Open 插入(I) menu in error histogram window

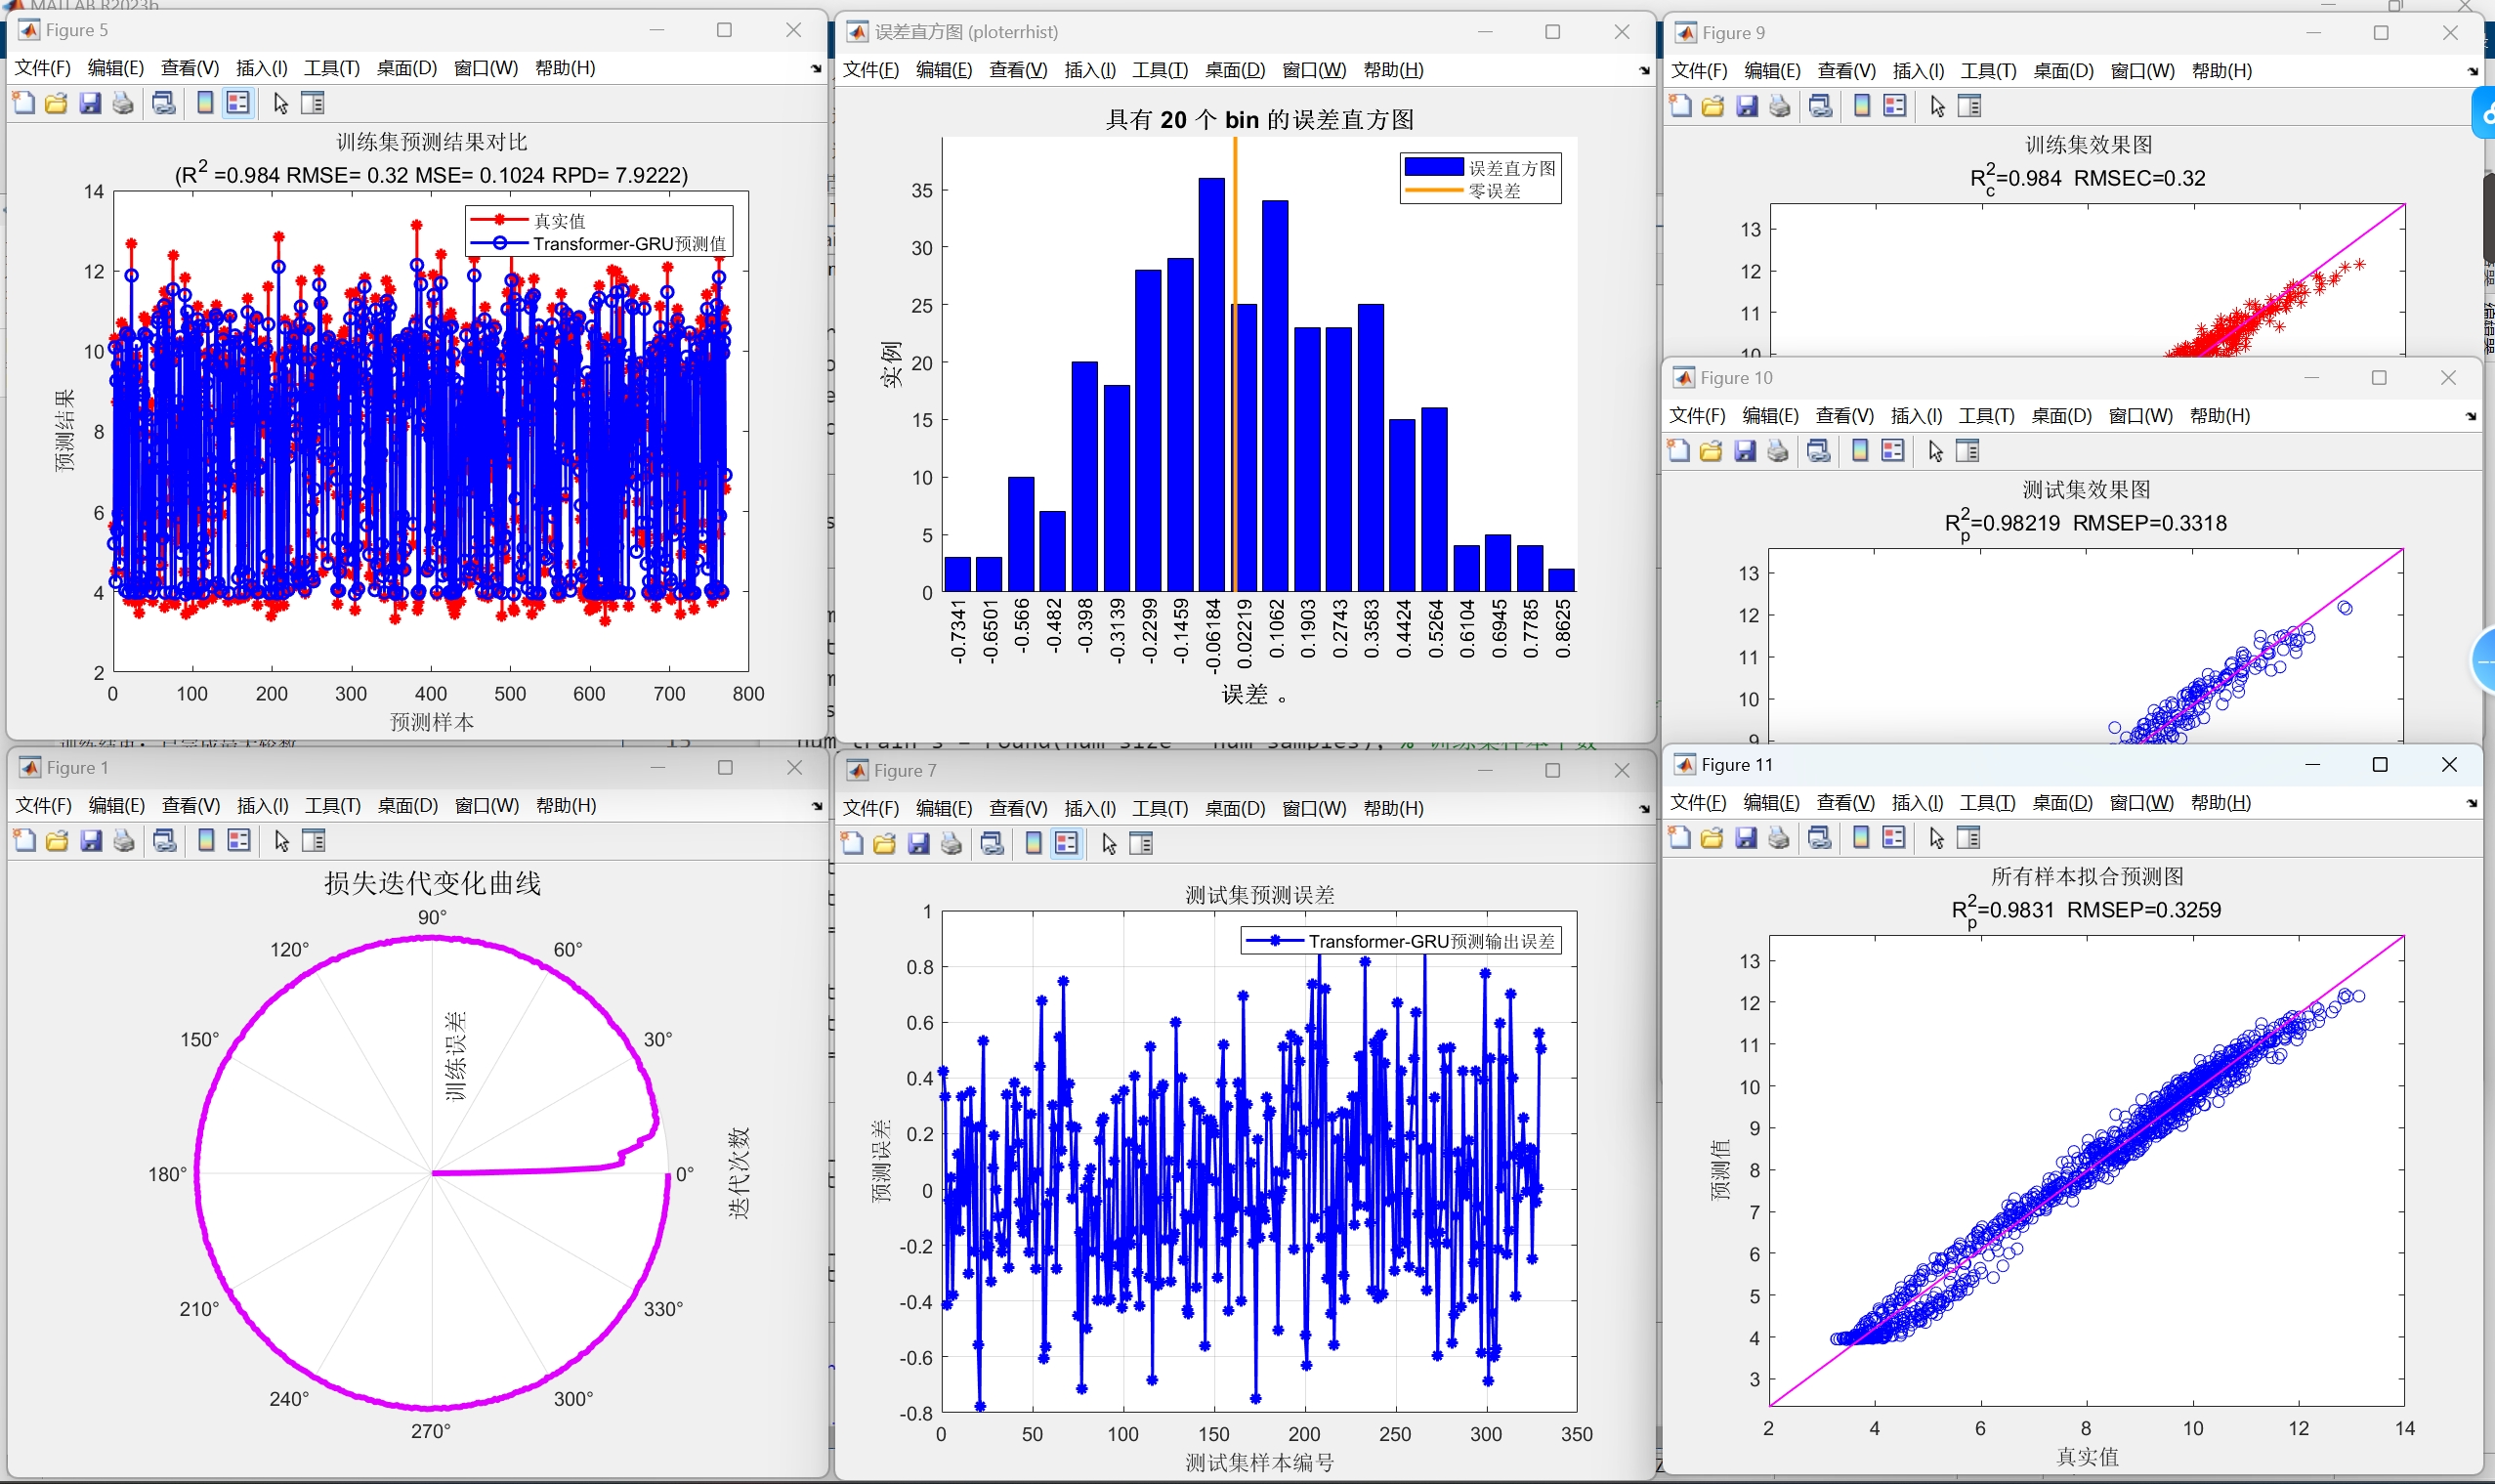[x=1089, y=70]
